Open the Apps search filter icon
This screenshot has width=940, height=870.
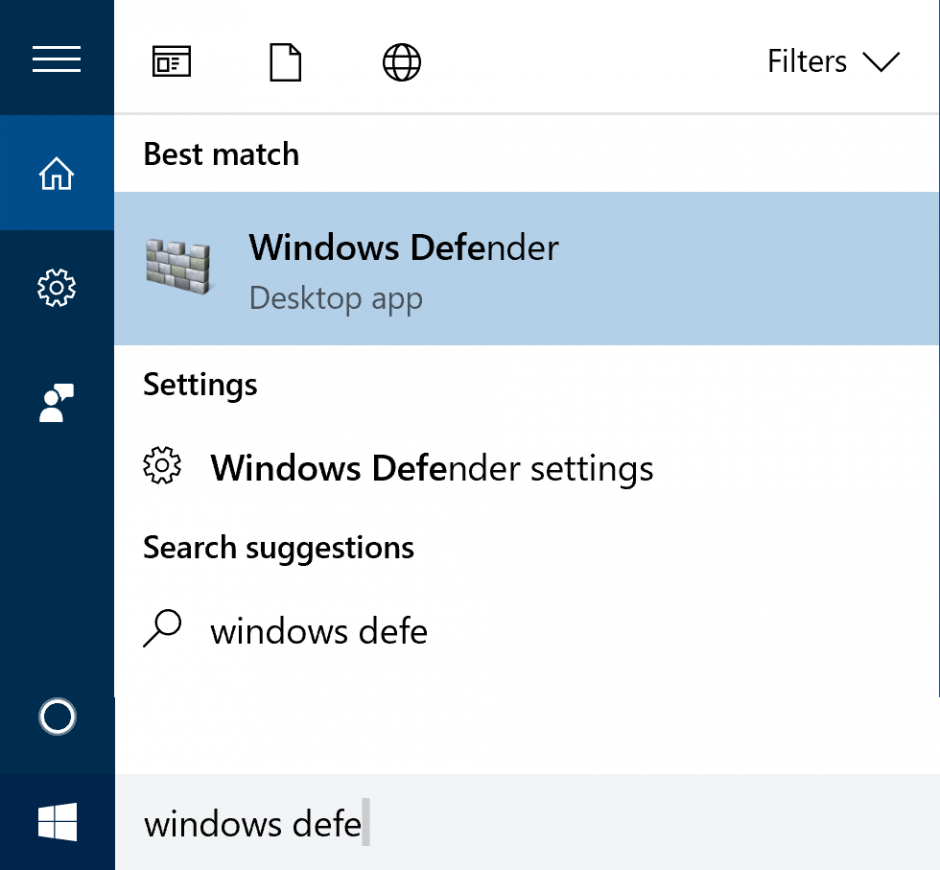point(171,61)
